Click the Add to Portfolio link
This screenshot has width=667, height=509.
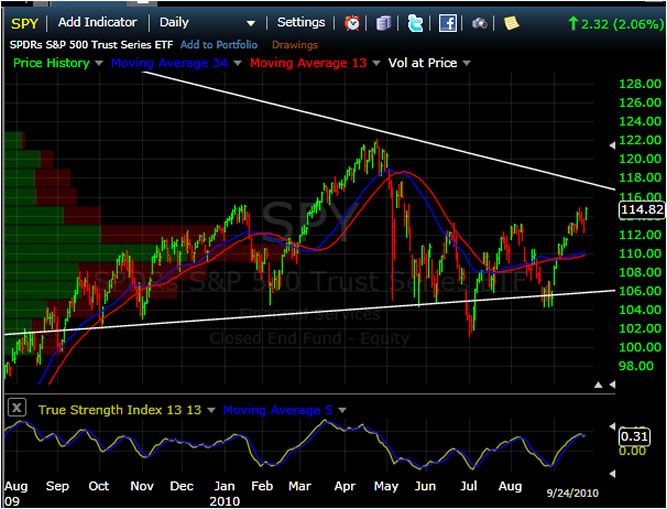(x=218, y=44)
